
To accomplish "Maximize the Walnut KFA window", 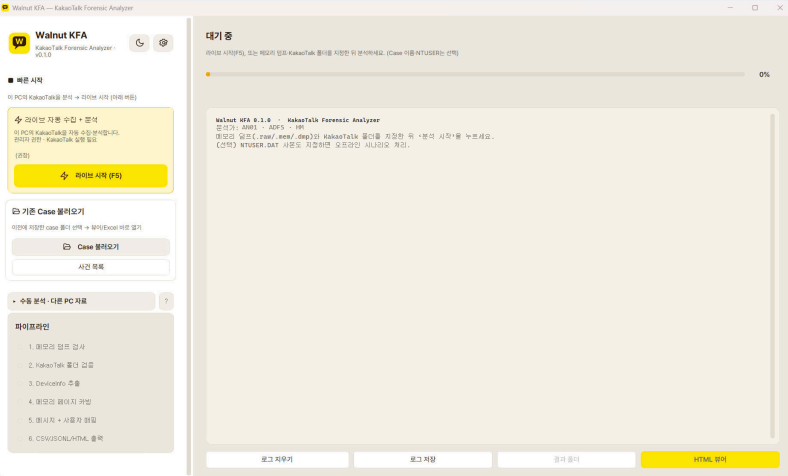I will (755, 8).
